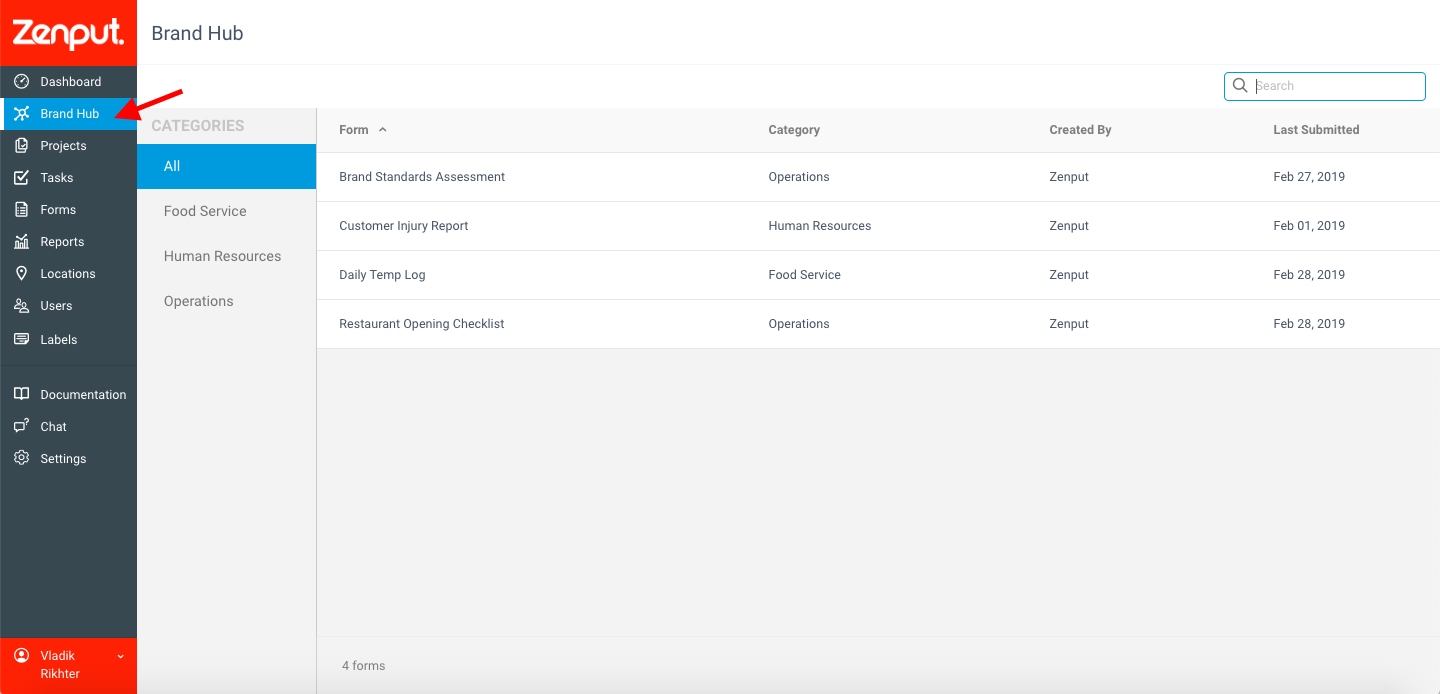Open Labels in the sidebar
The image size is (1440, 694).
click(x=68, y=340)
